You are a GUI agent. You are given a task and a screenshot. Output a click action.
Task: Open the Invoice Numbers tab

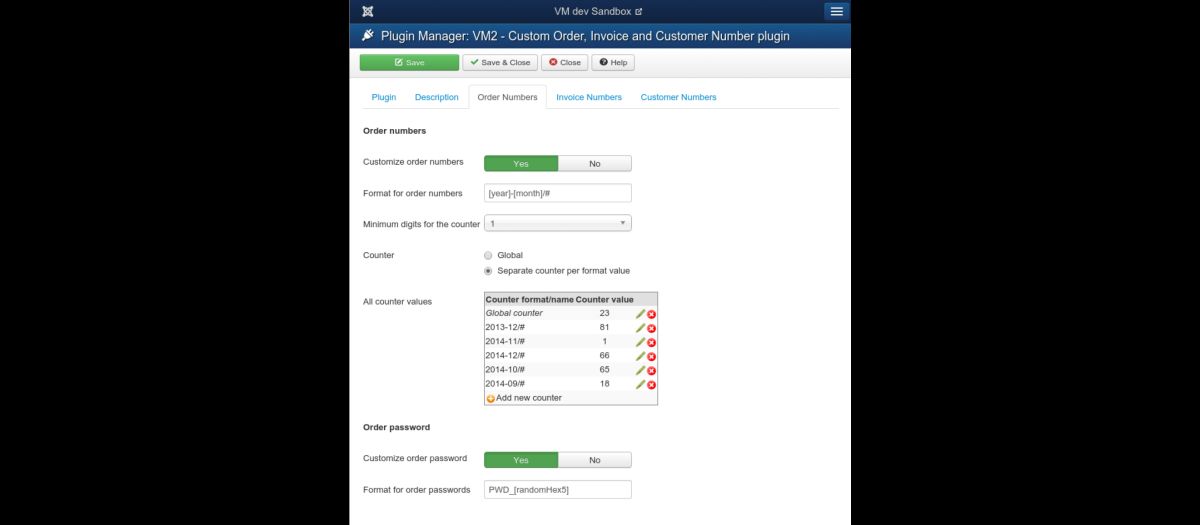click(x=589, y=97)
